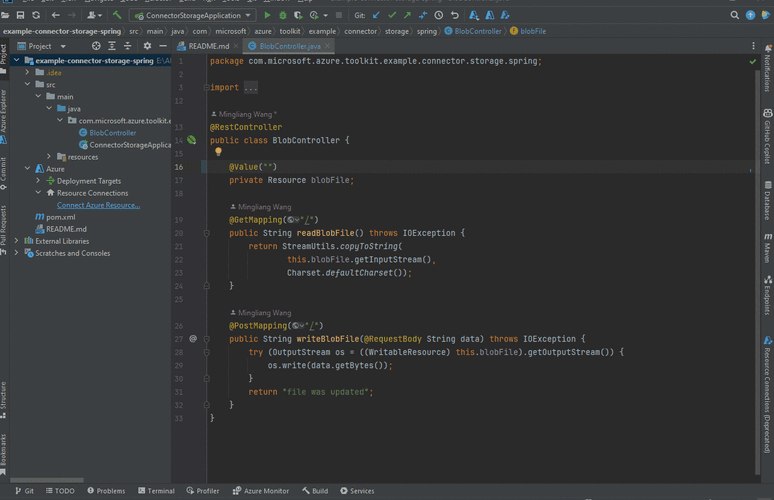The width and height of the screenshot is (774, 500).
Task: Open Project panel gear settings
Action: point(147,46)
